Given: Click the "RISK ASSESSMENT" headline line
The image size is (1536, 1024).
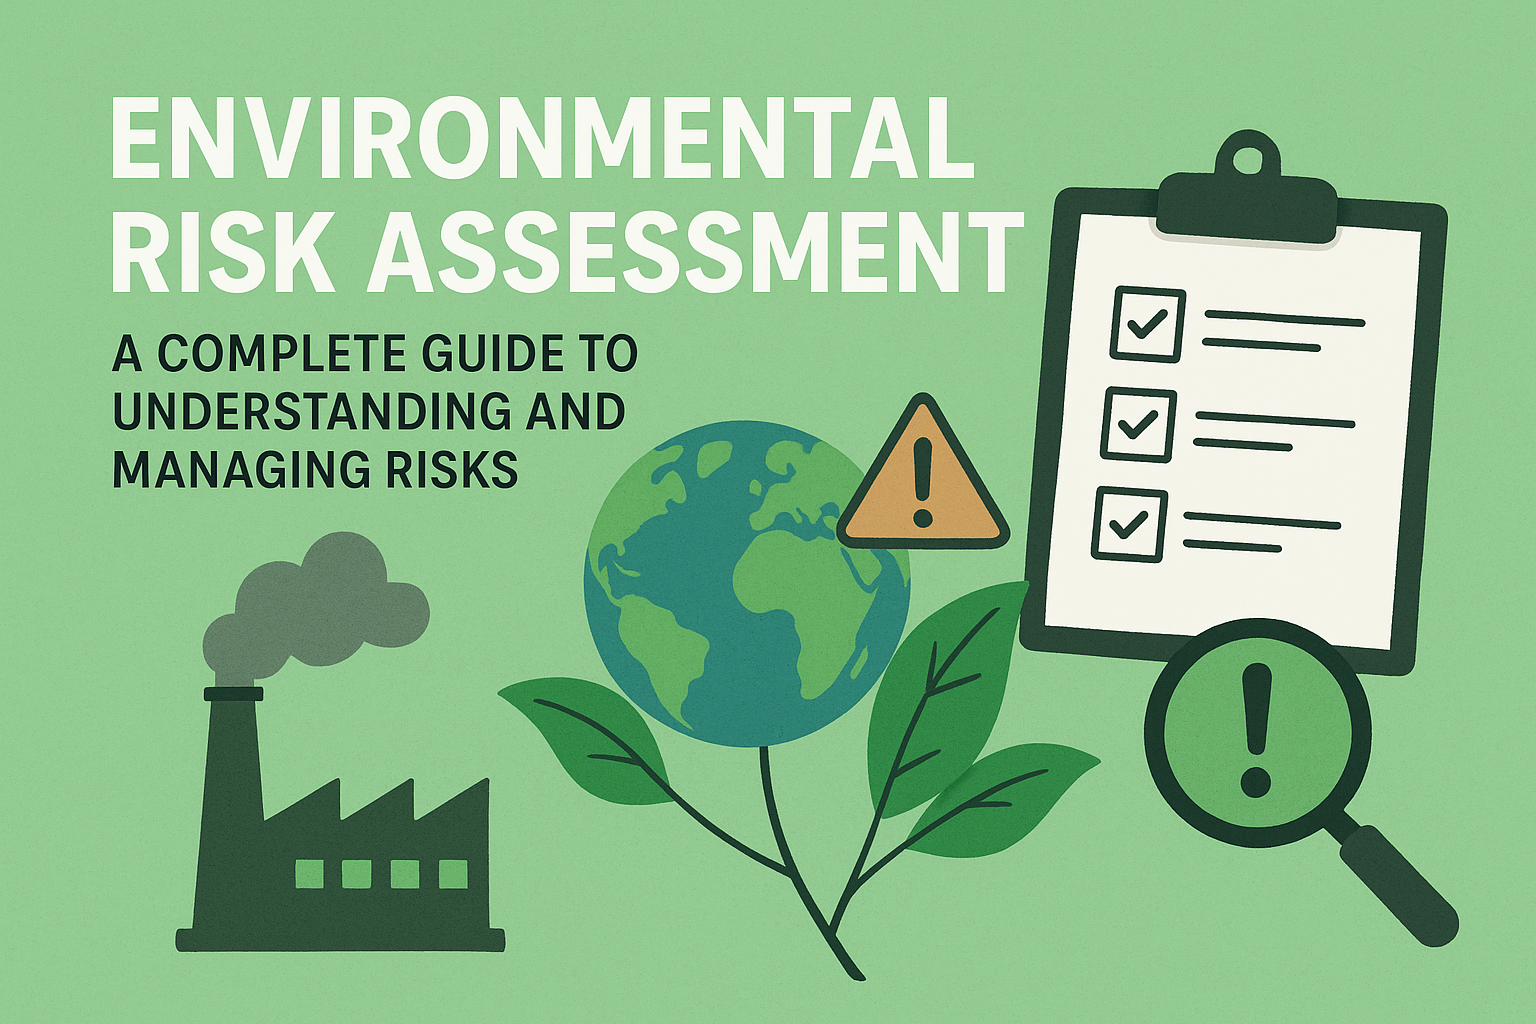Looking at the screenshot, I should (x=566, y=251).
